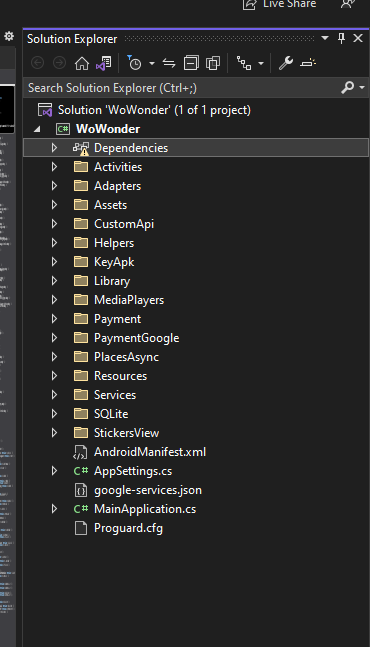This screenshot has width=370, height=647.
Task: Expand the Helpers folder
Action: [54, 243]
